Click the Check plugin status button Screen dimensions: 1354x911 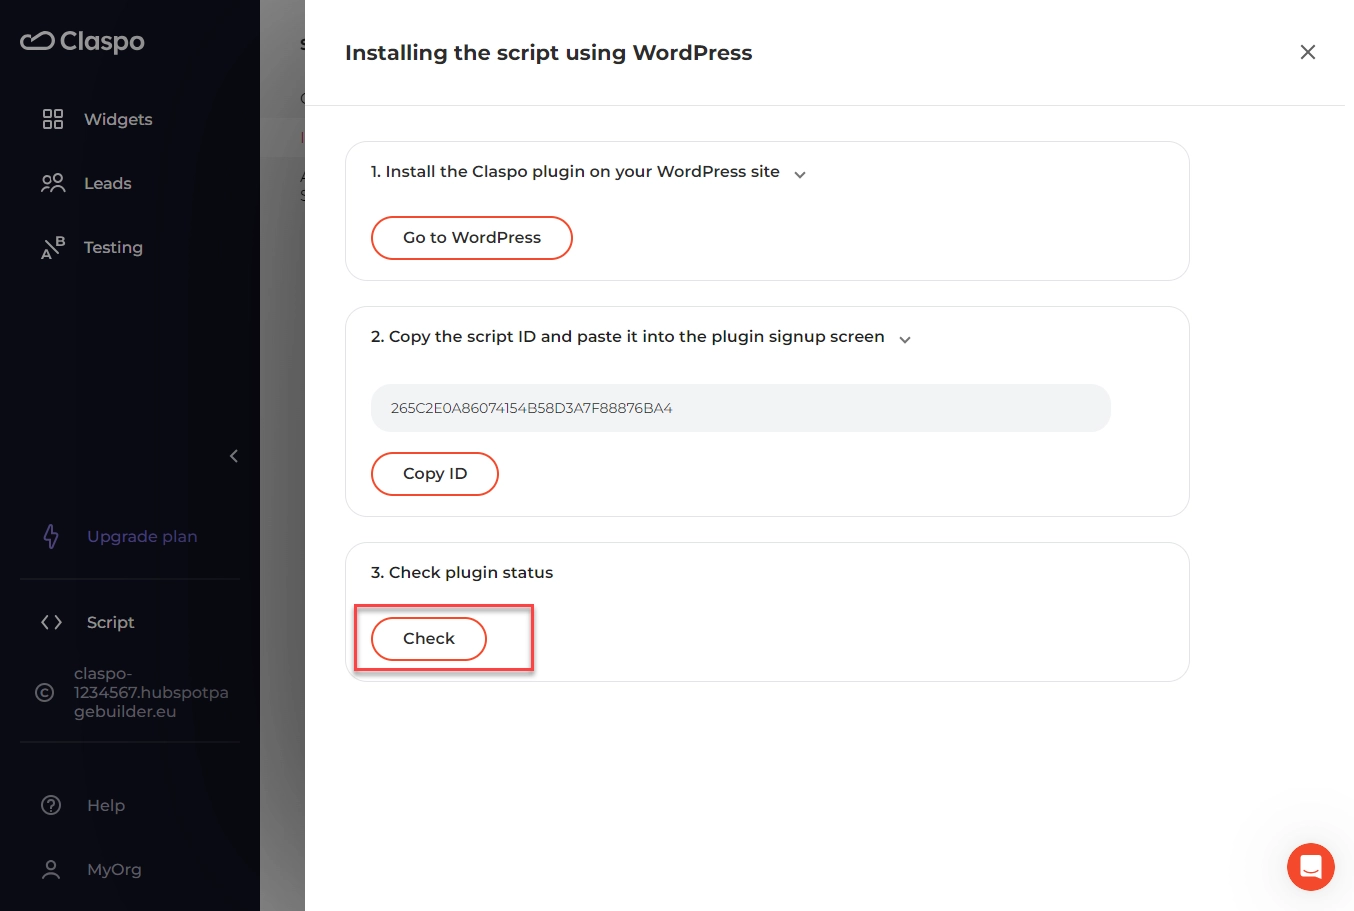coord(429,639)
